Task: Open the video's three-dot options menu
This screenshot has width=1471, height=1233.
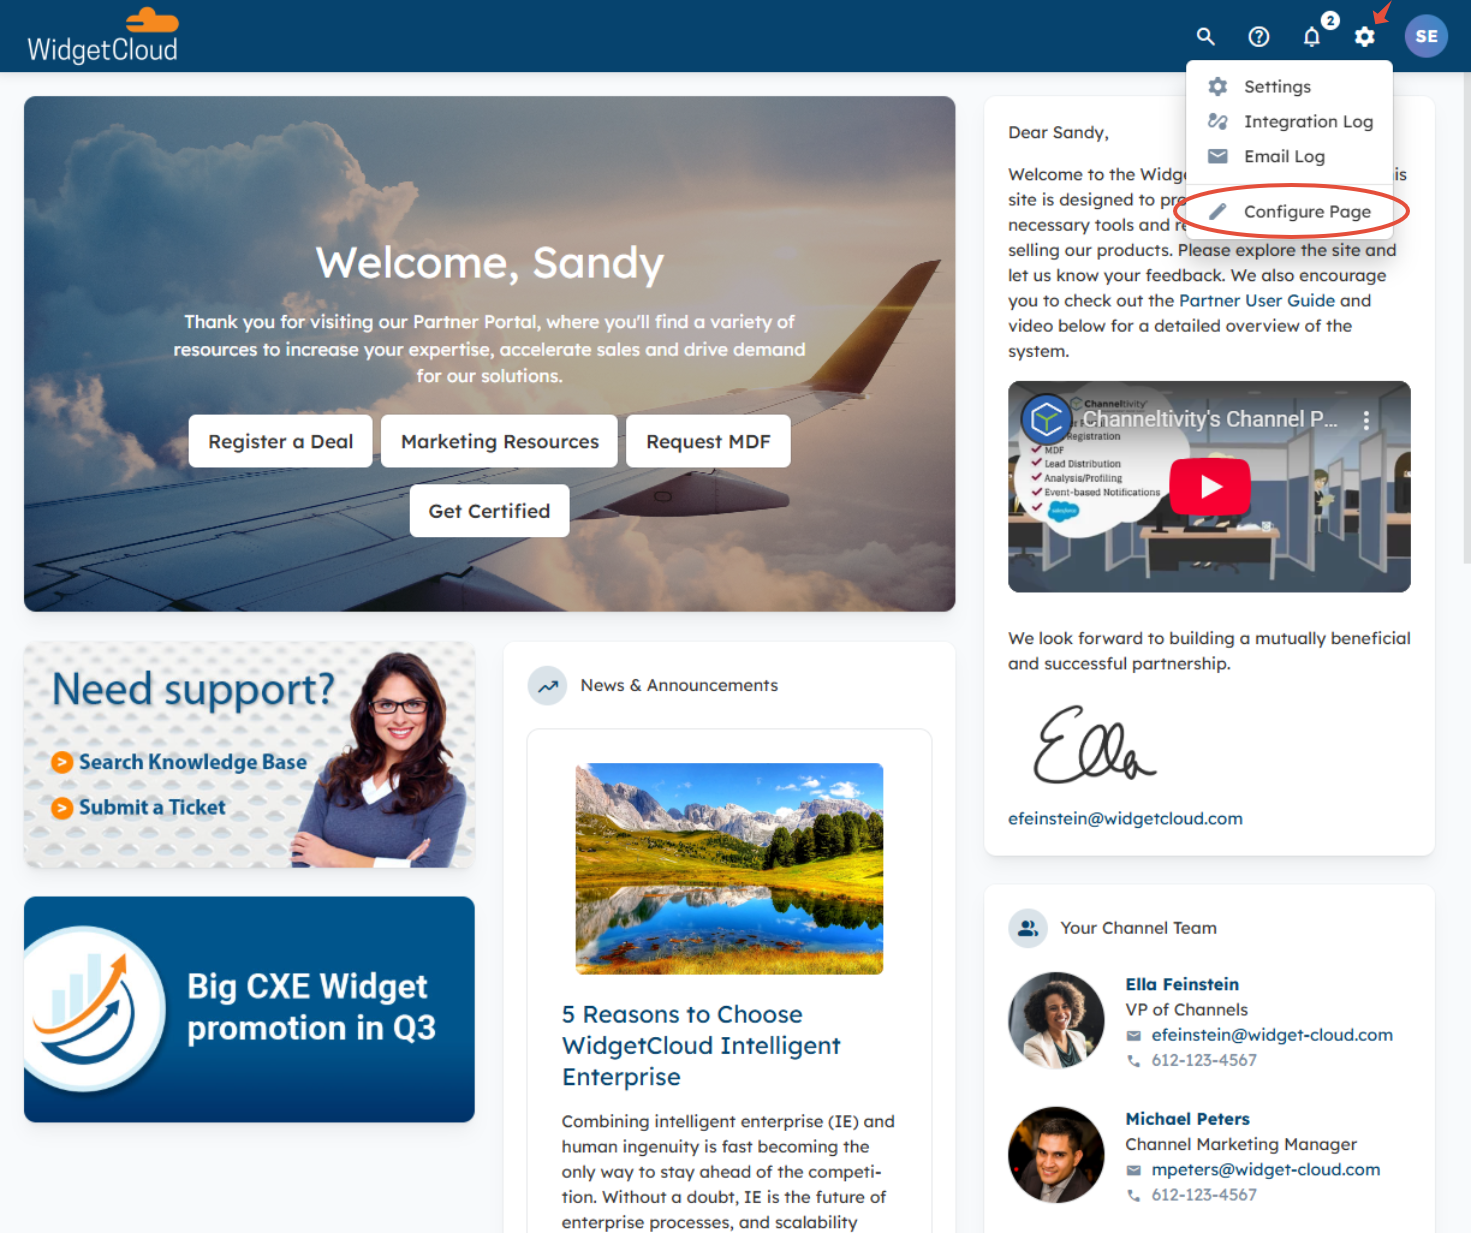Action: (1366, 420)
